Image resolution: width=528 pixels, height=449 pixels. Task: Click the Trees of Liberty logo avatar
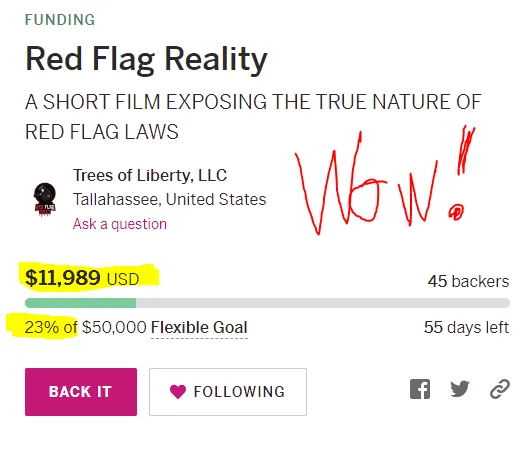tap(45, 199)
